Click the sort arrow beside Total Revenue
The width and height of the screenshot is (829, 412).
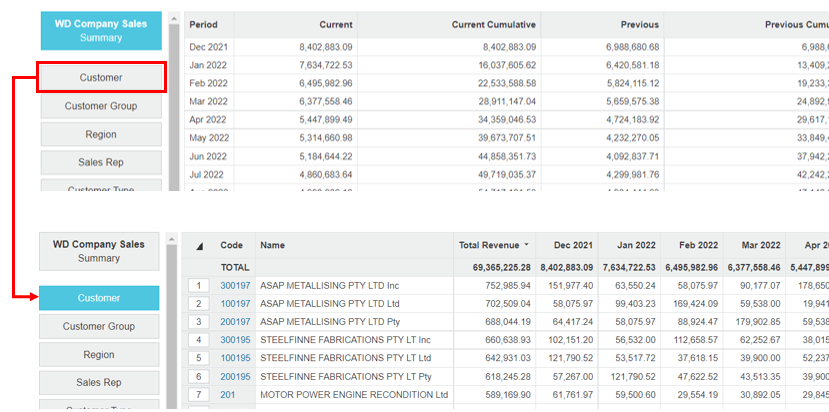coord(526,245)
